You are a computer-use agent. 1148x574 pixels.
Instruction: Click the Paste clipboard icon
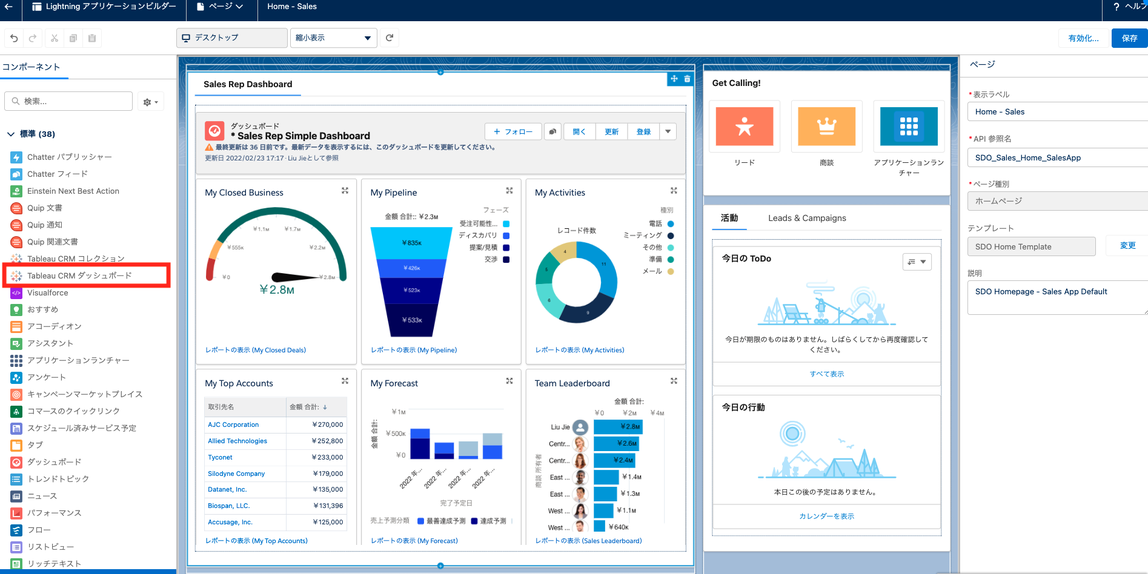click(92, 38)
